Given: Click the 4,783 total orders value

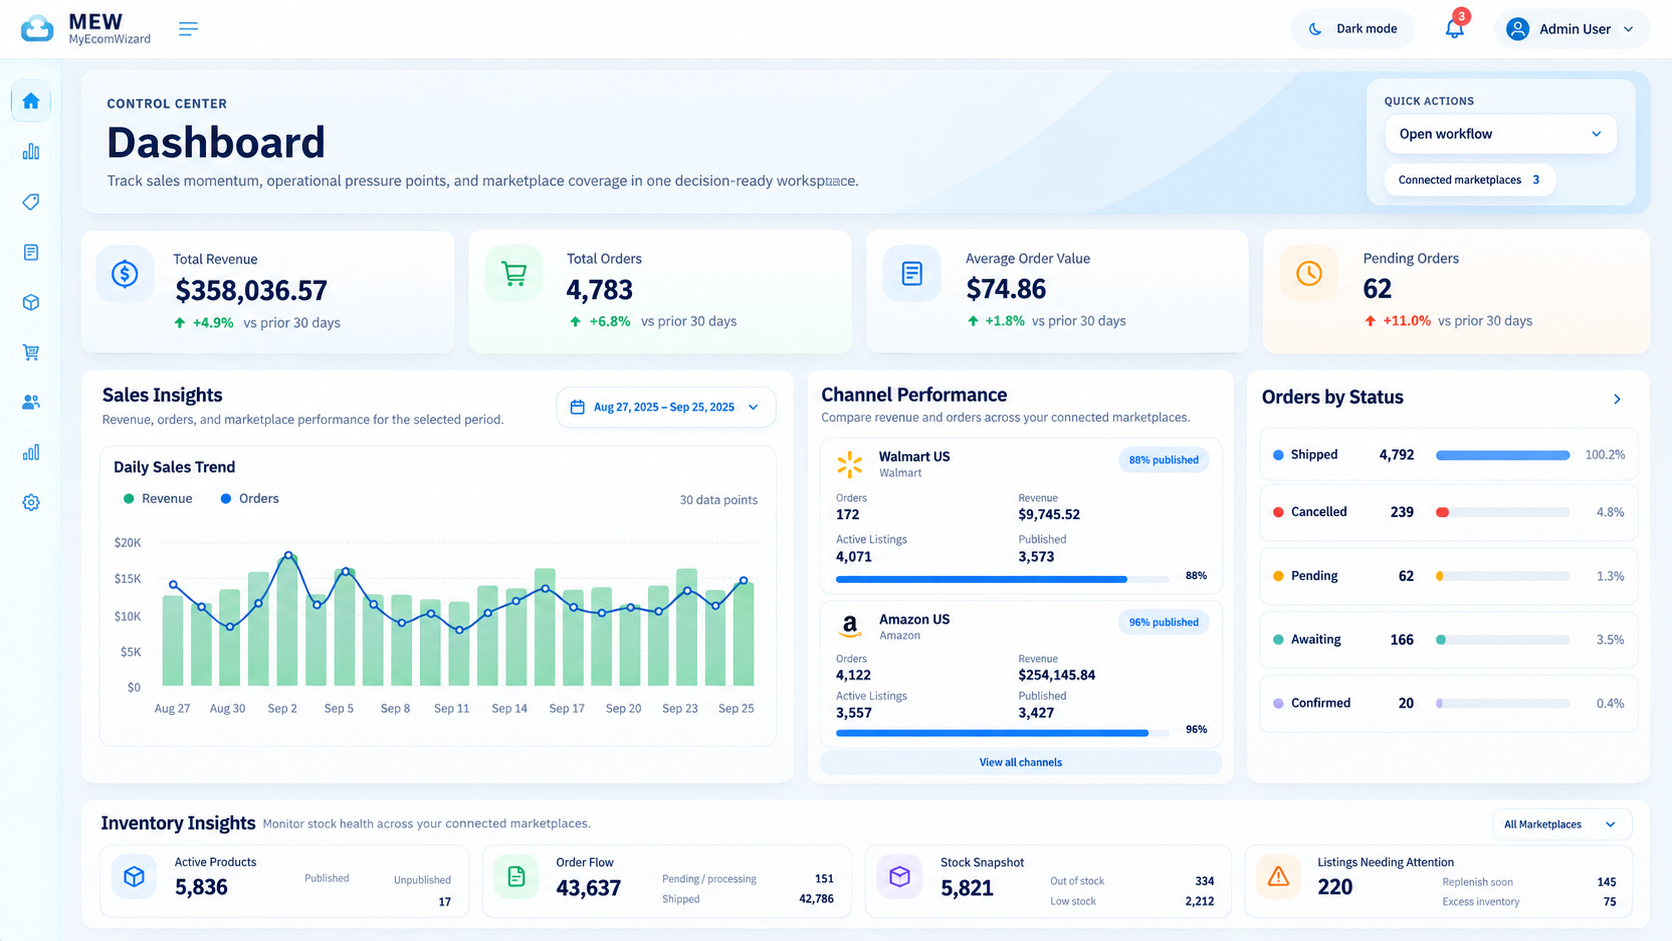Looking at the screenshot, I should [600, 290].
